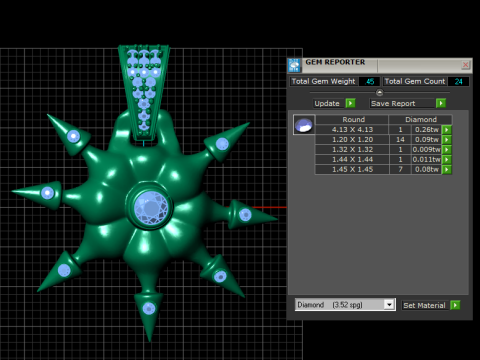Close the Gem Reporter panel
This screenshot has width=480, height=360.
tap(466, 65)
